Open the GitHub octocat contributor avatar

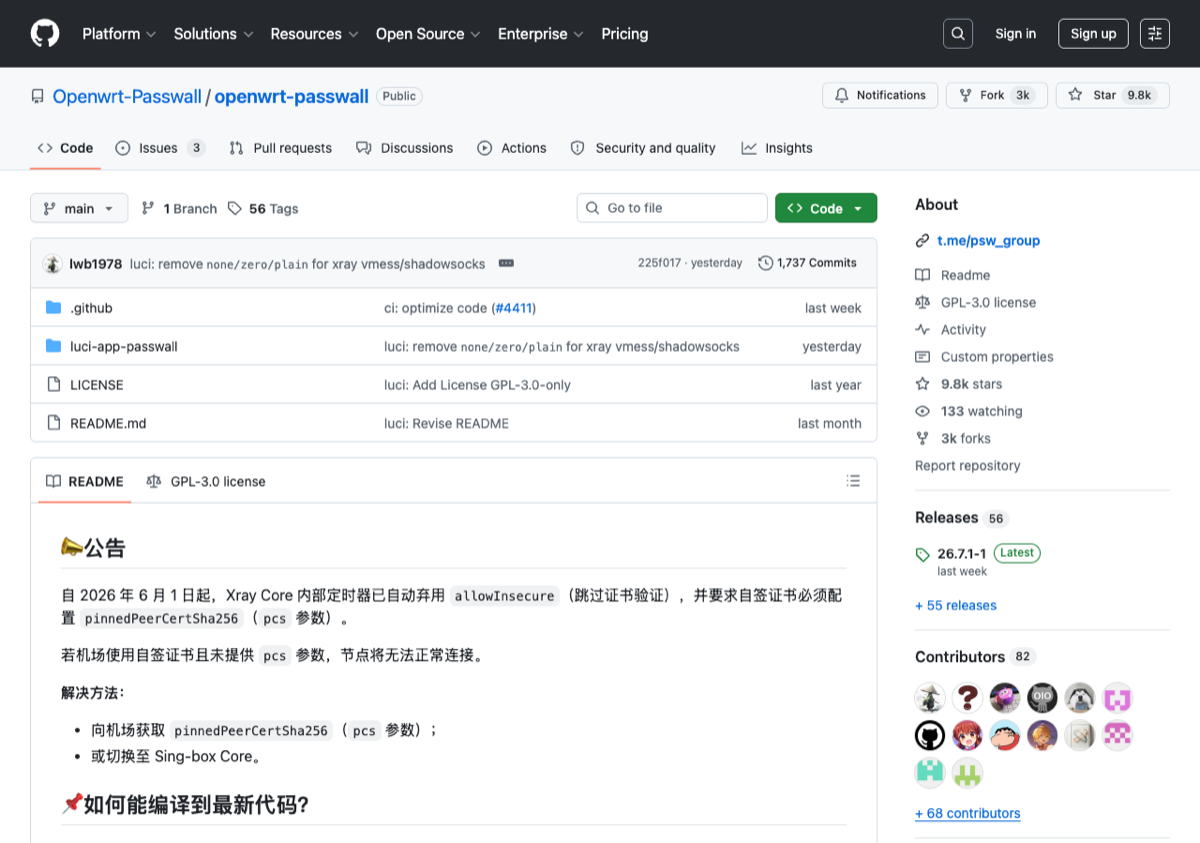click(x=930, y=736)
